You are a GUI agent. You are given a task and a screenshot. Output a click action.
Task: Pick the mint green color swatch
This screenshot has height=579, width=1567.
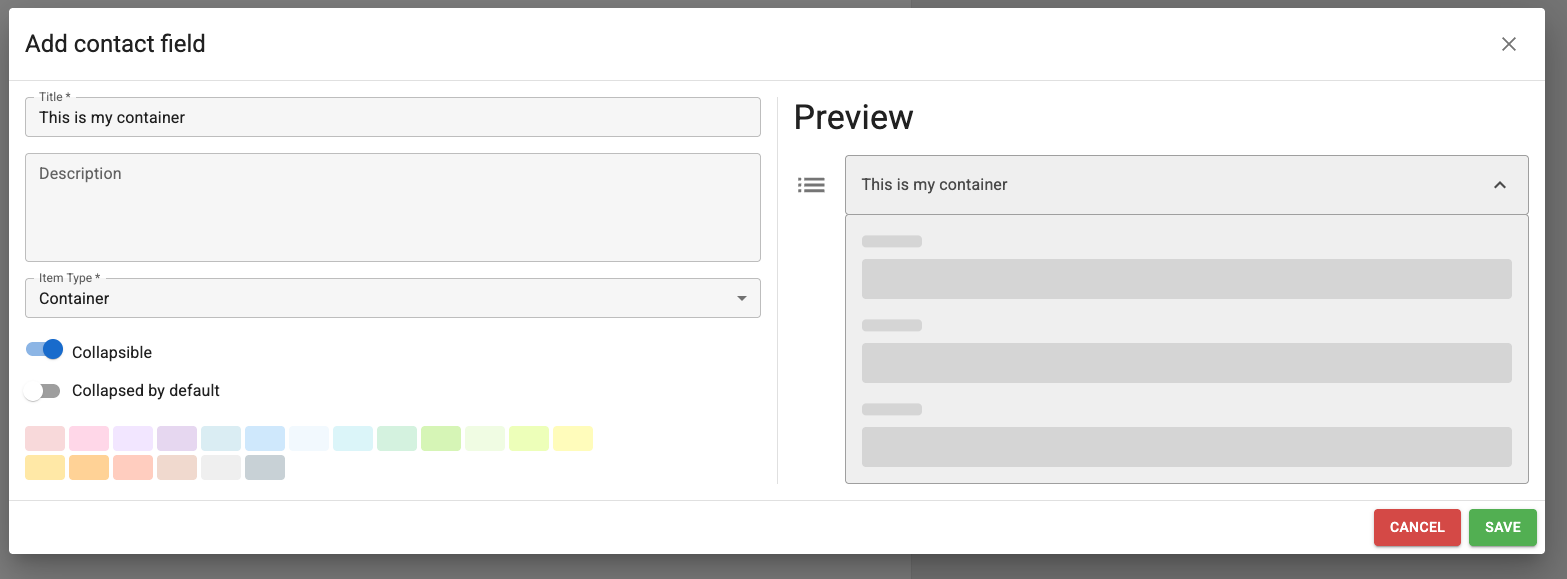(x=397, y=438)
